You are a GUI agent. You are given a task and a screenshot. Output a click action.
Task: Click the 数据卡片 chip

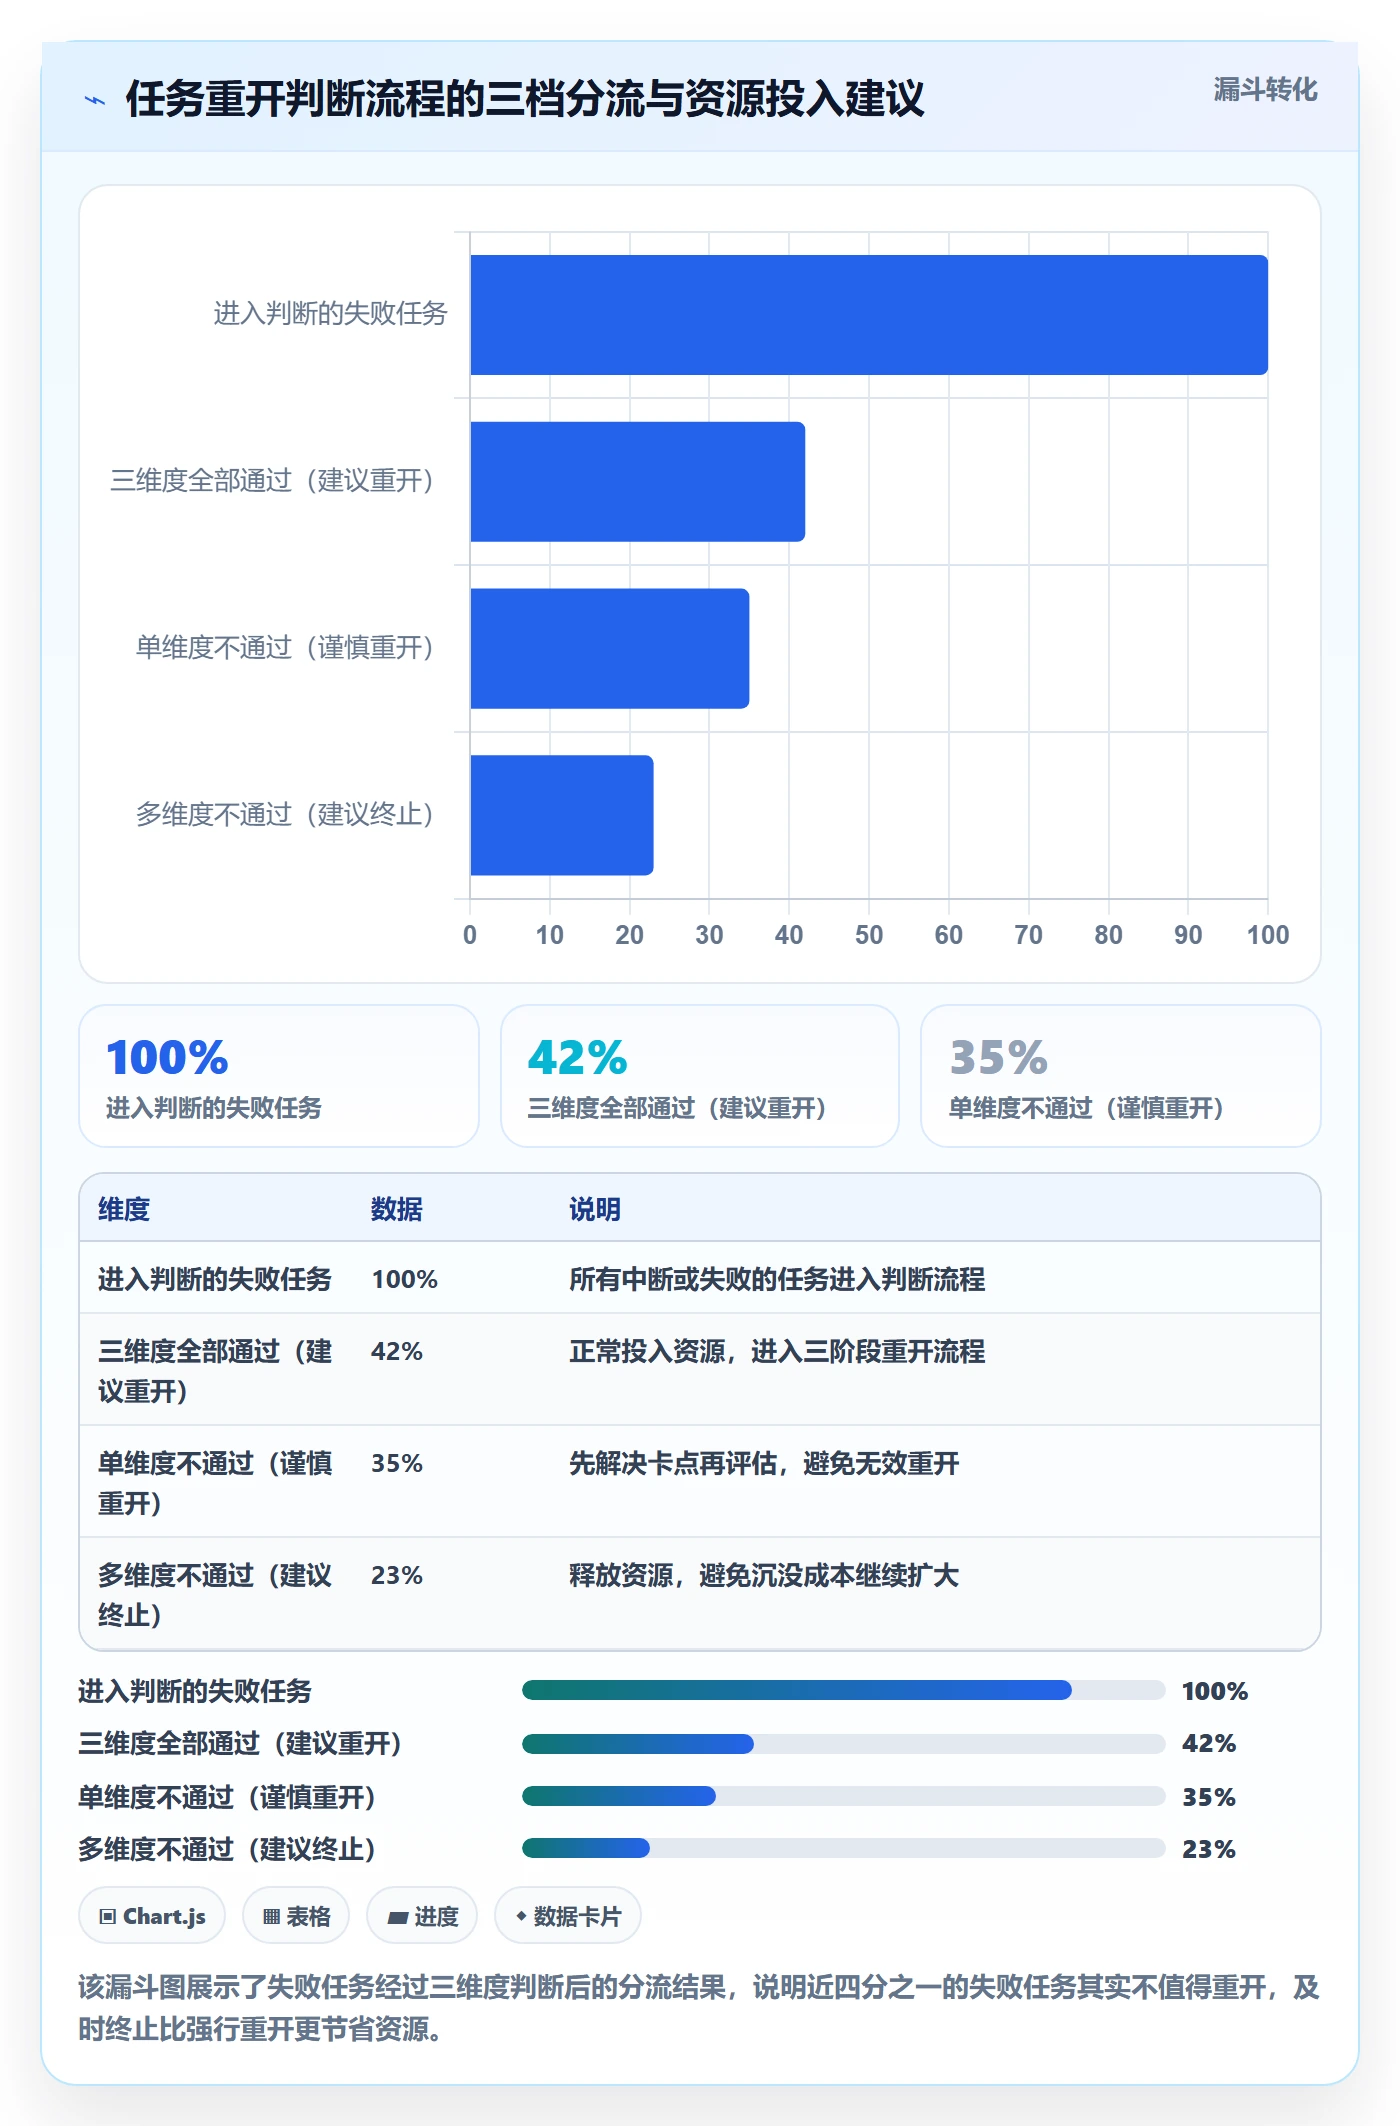pos(567,1916)
